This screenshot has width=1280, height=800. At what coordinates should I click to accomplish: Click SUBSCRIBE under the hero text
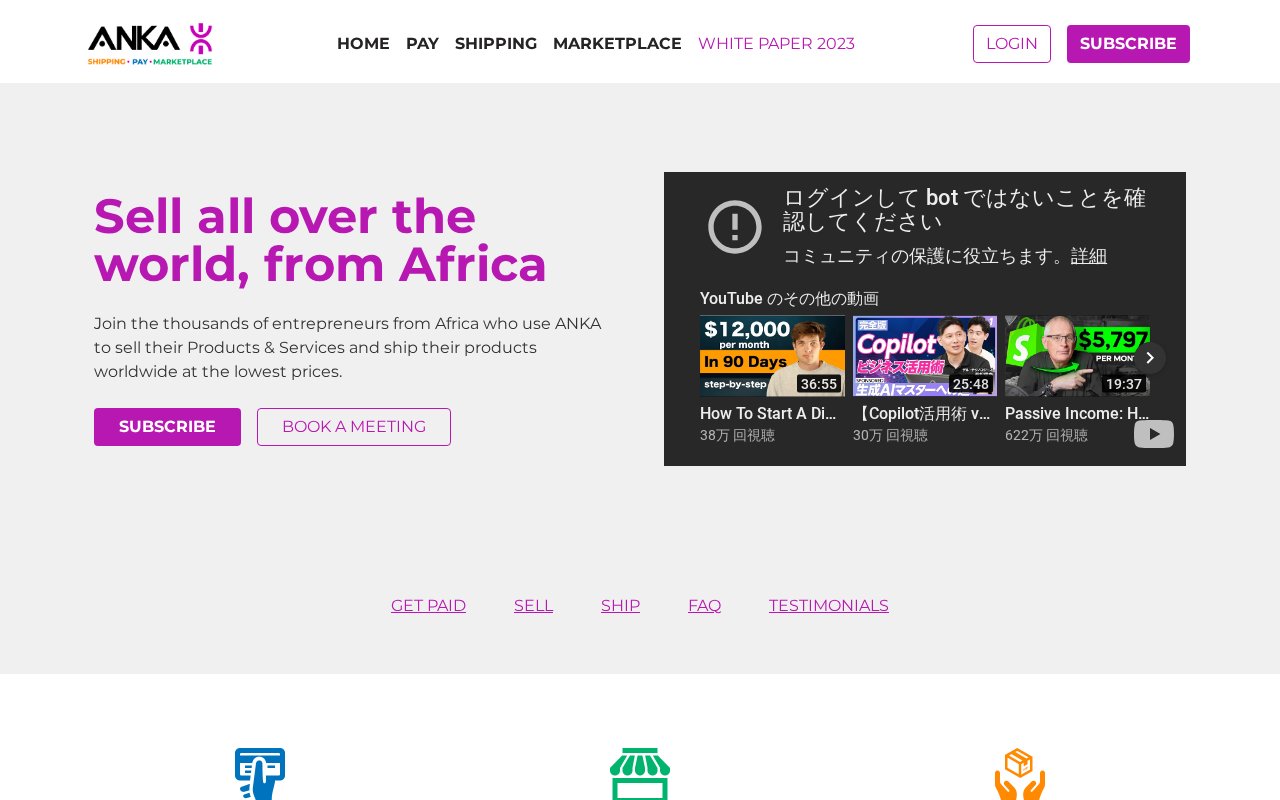click(167, 427)
